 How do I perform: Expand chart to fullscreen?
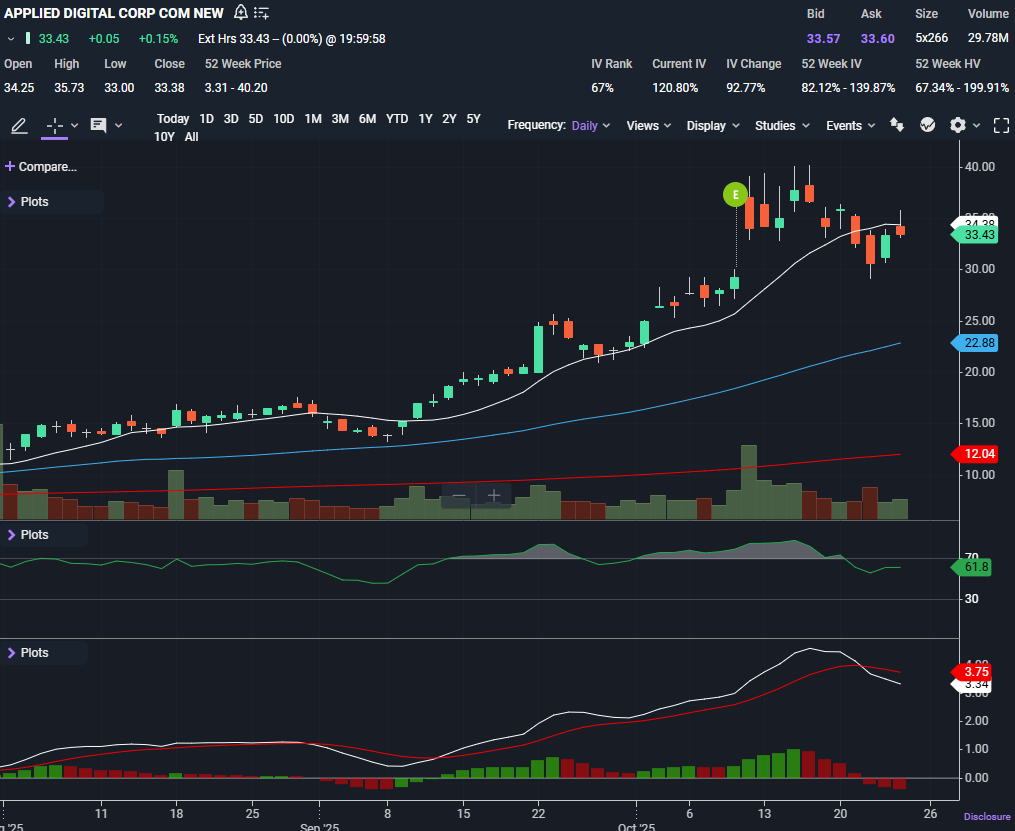[1001, 126]
